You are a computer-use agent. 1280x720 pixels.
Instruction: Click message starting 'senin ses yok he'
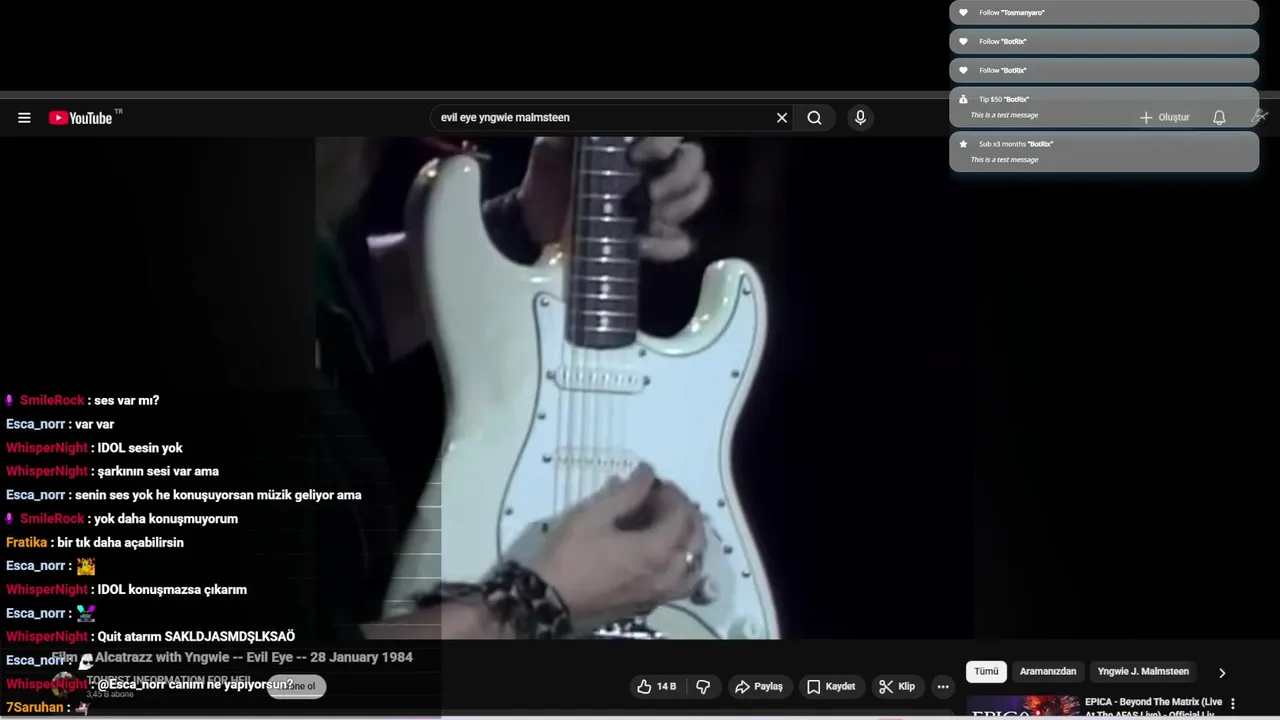pyautogui.click(x=218, y=495)
